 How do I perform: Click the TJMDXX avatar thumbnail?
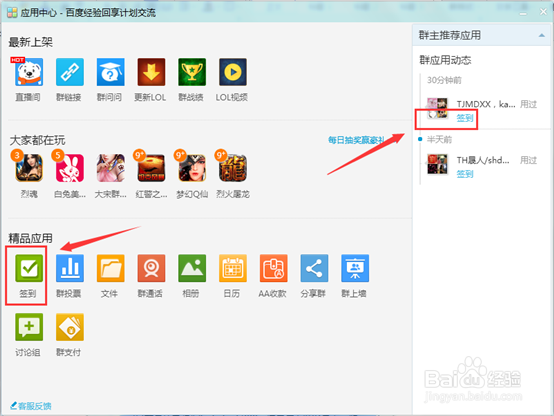[437, 109]
